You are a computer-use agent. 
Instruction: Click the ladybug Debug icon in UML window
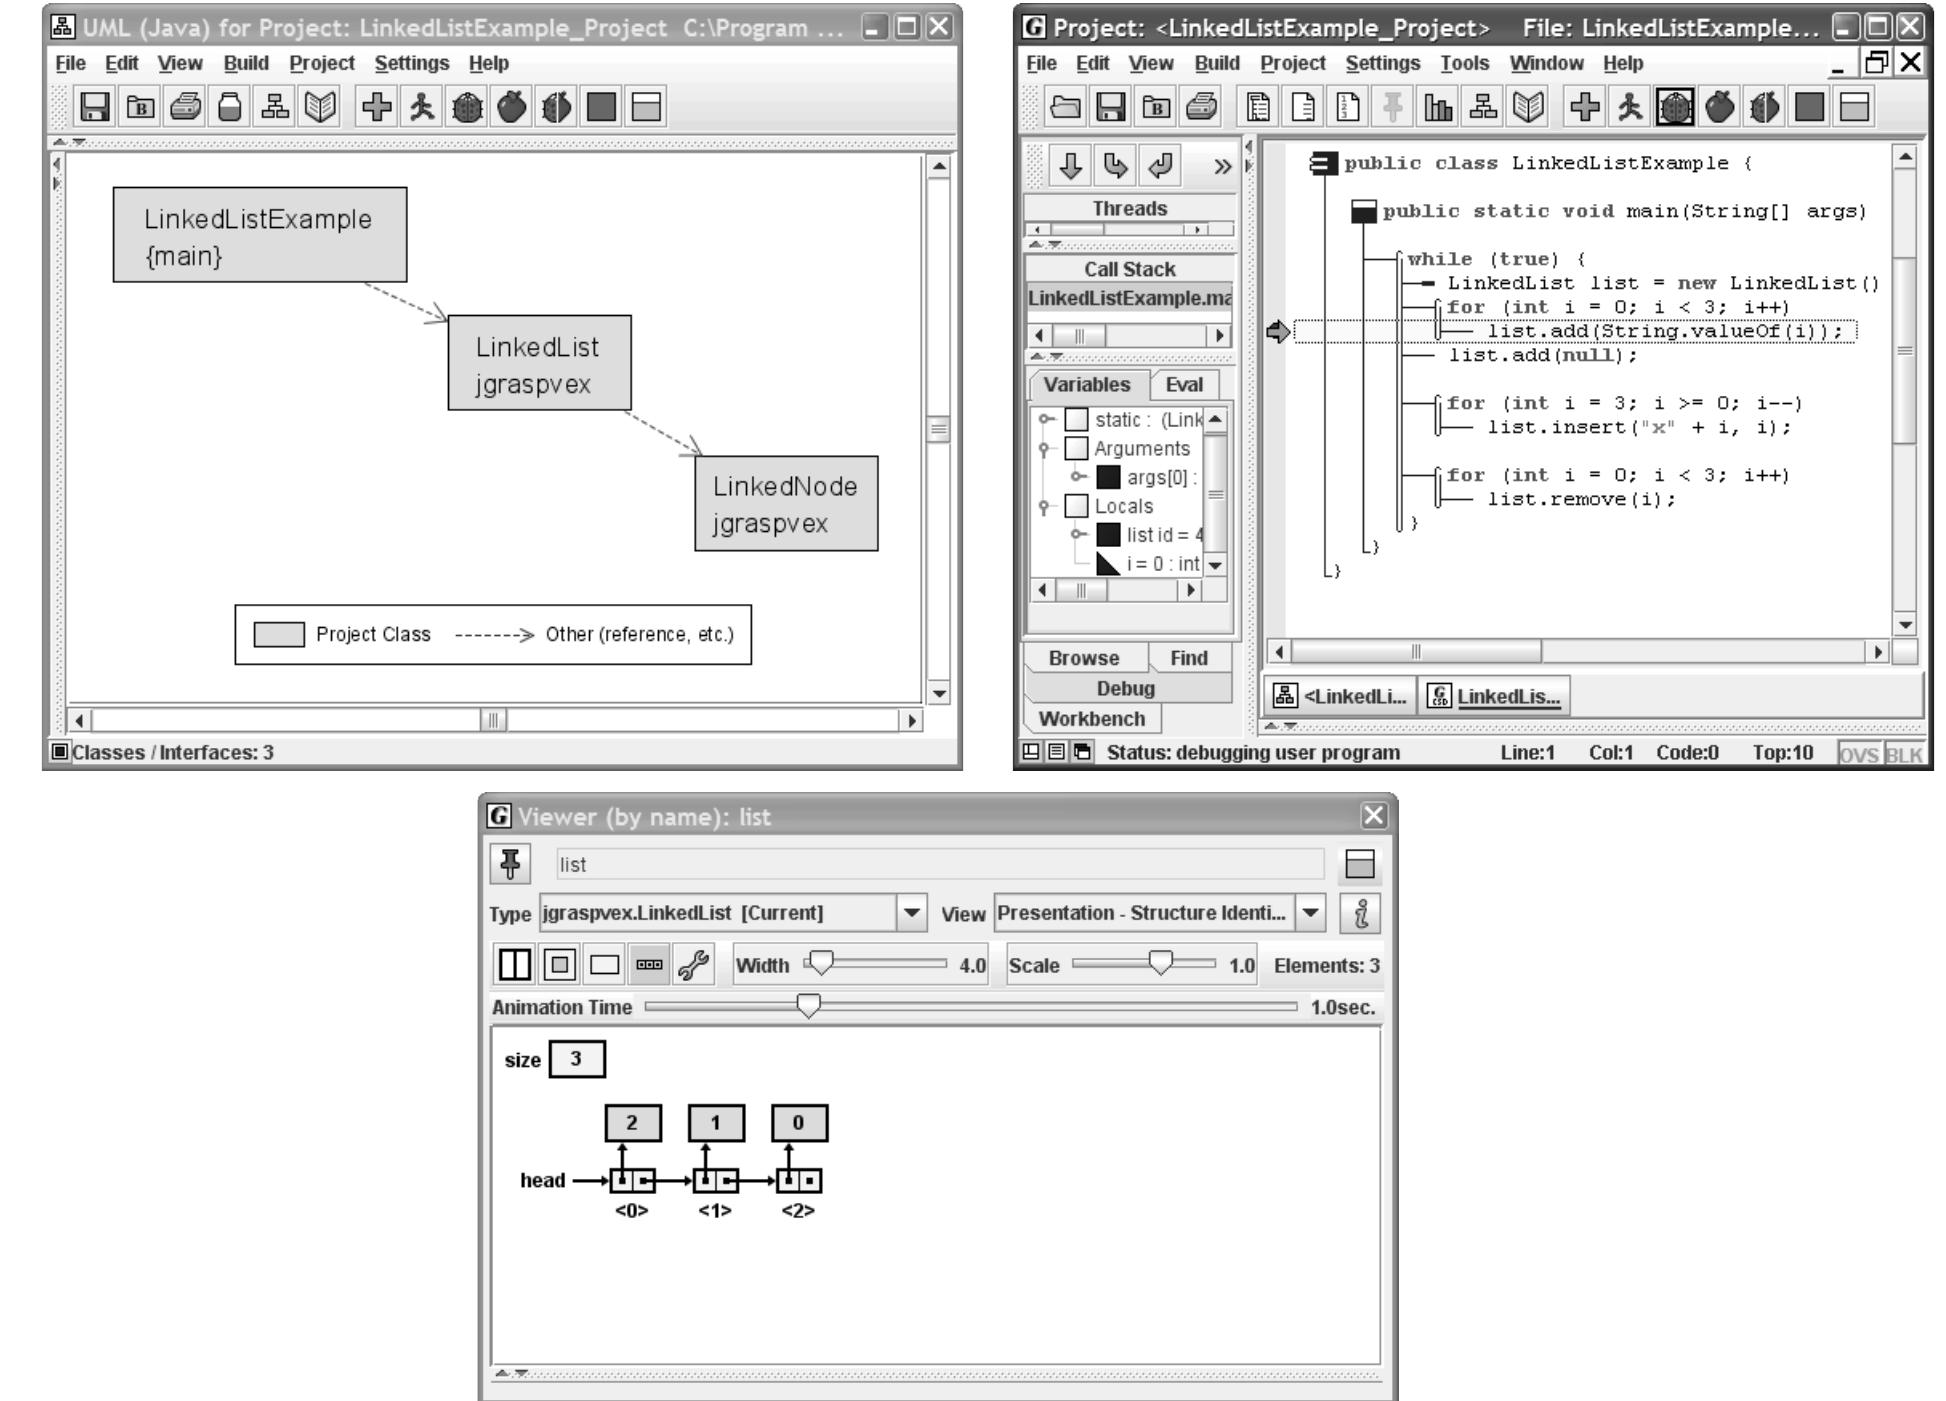click(466, 107)
